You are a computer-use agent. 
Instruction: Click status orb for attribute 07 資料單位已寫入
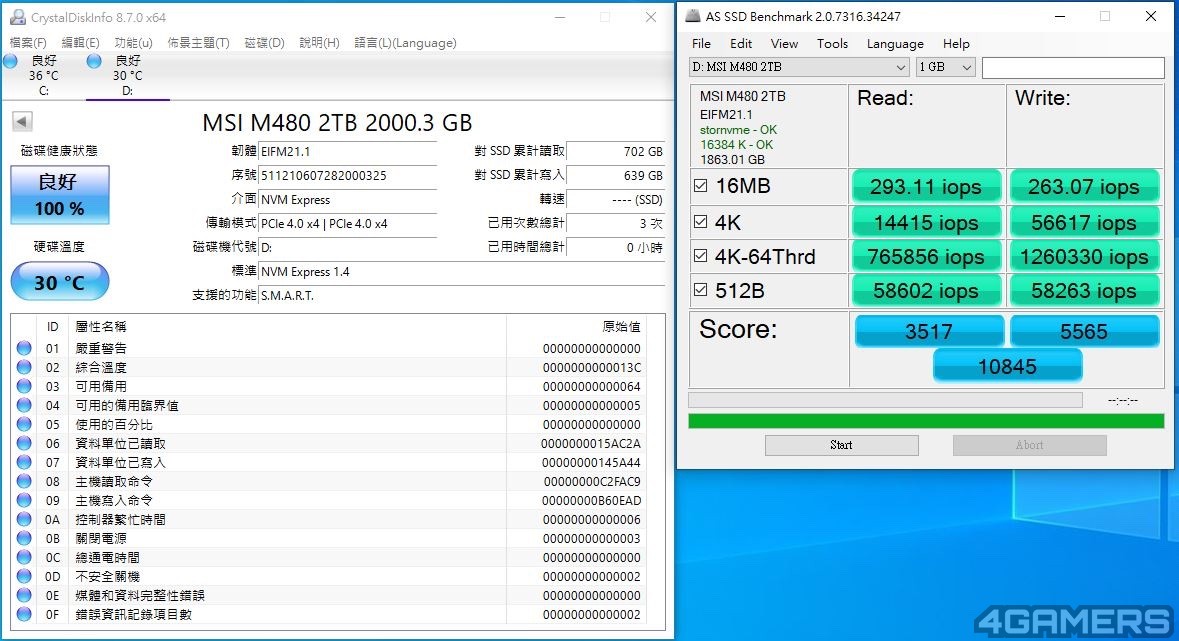(24, 462)
